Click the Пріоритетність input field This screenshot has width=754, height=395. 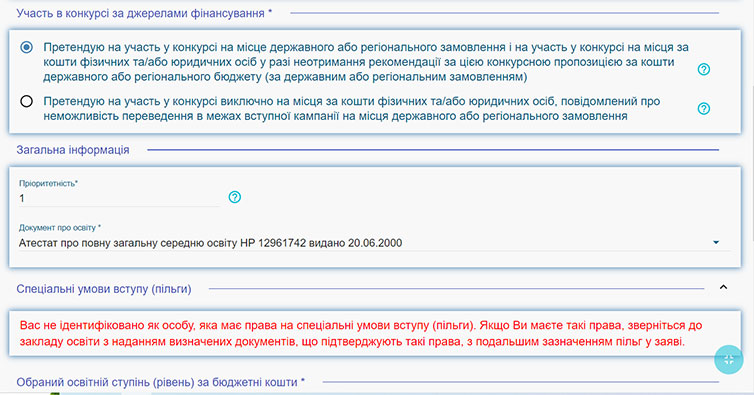point(119,198)
